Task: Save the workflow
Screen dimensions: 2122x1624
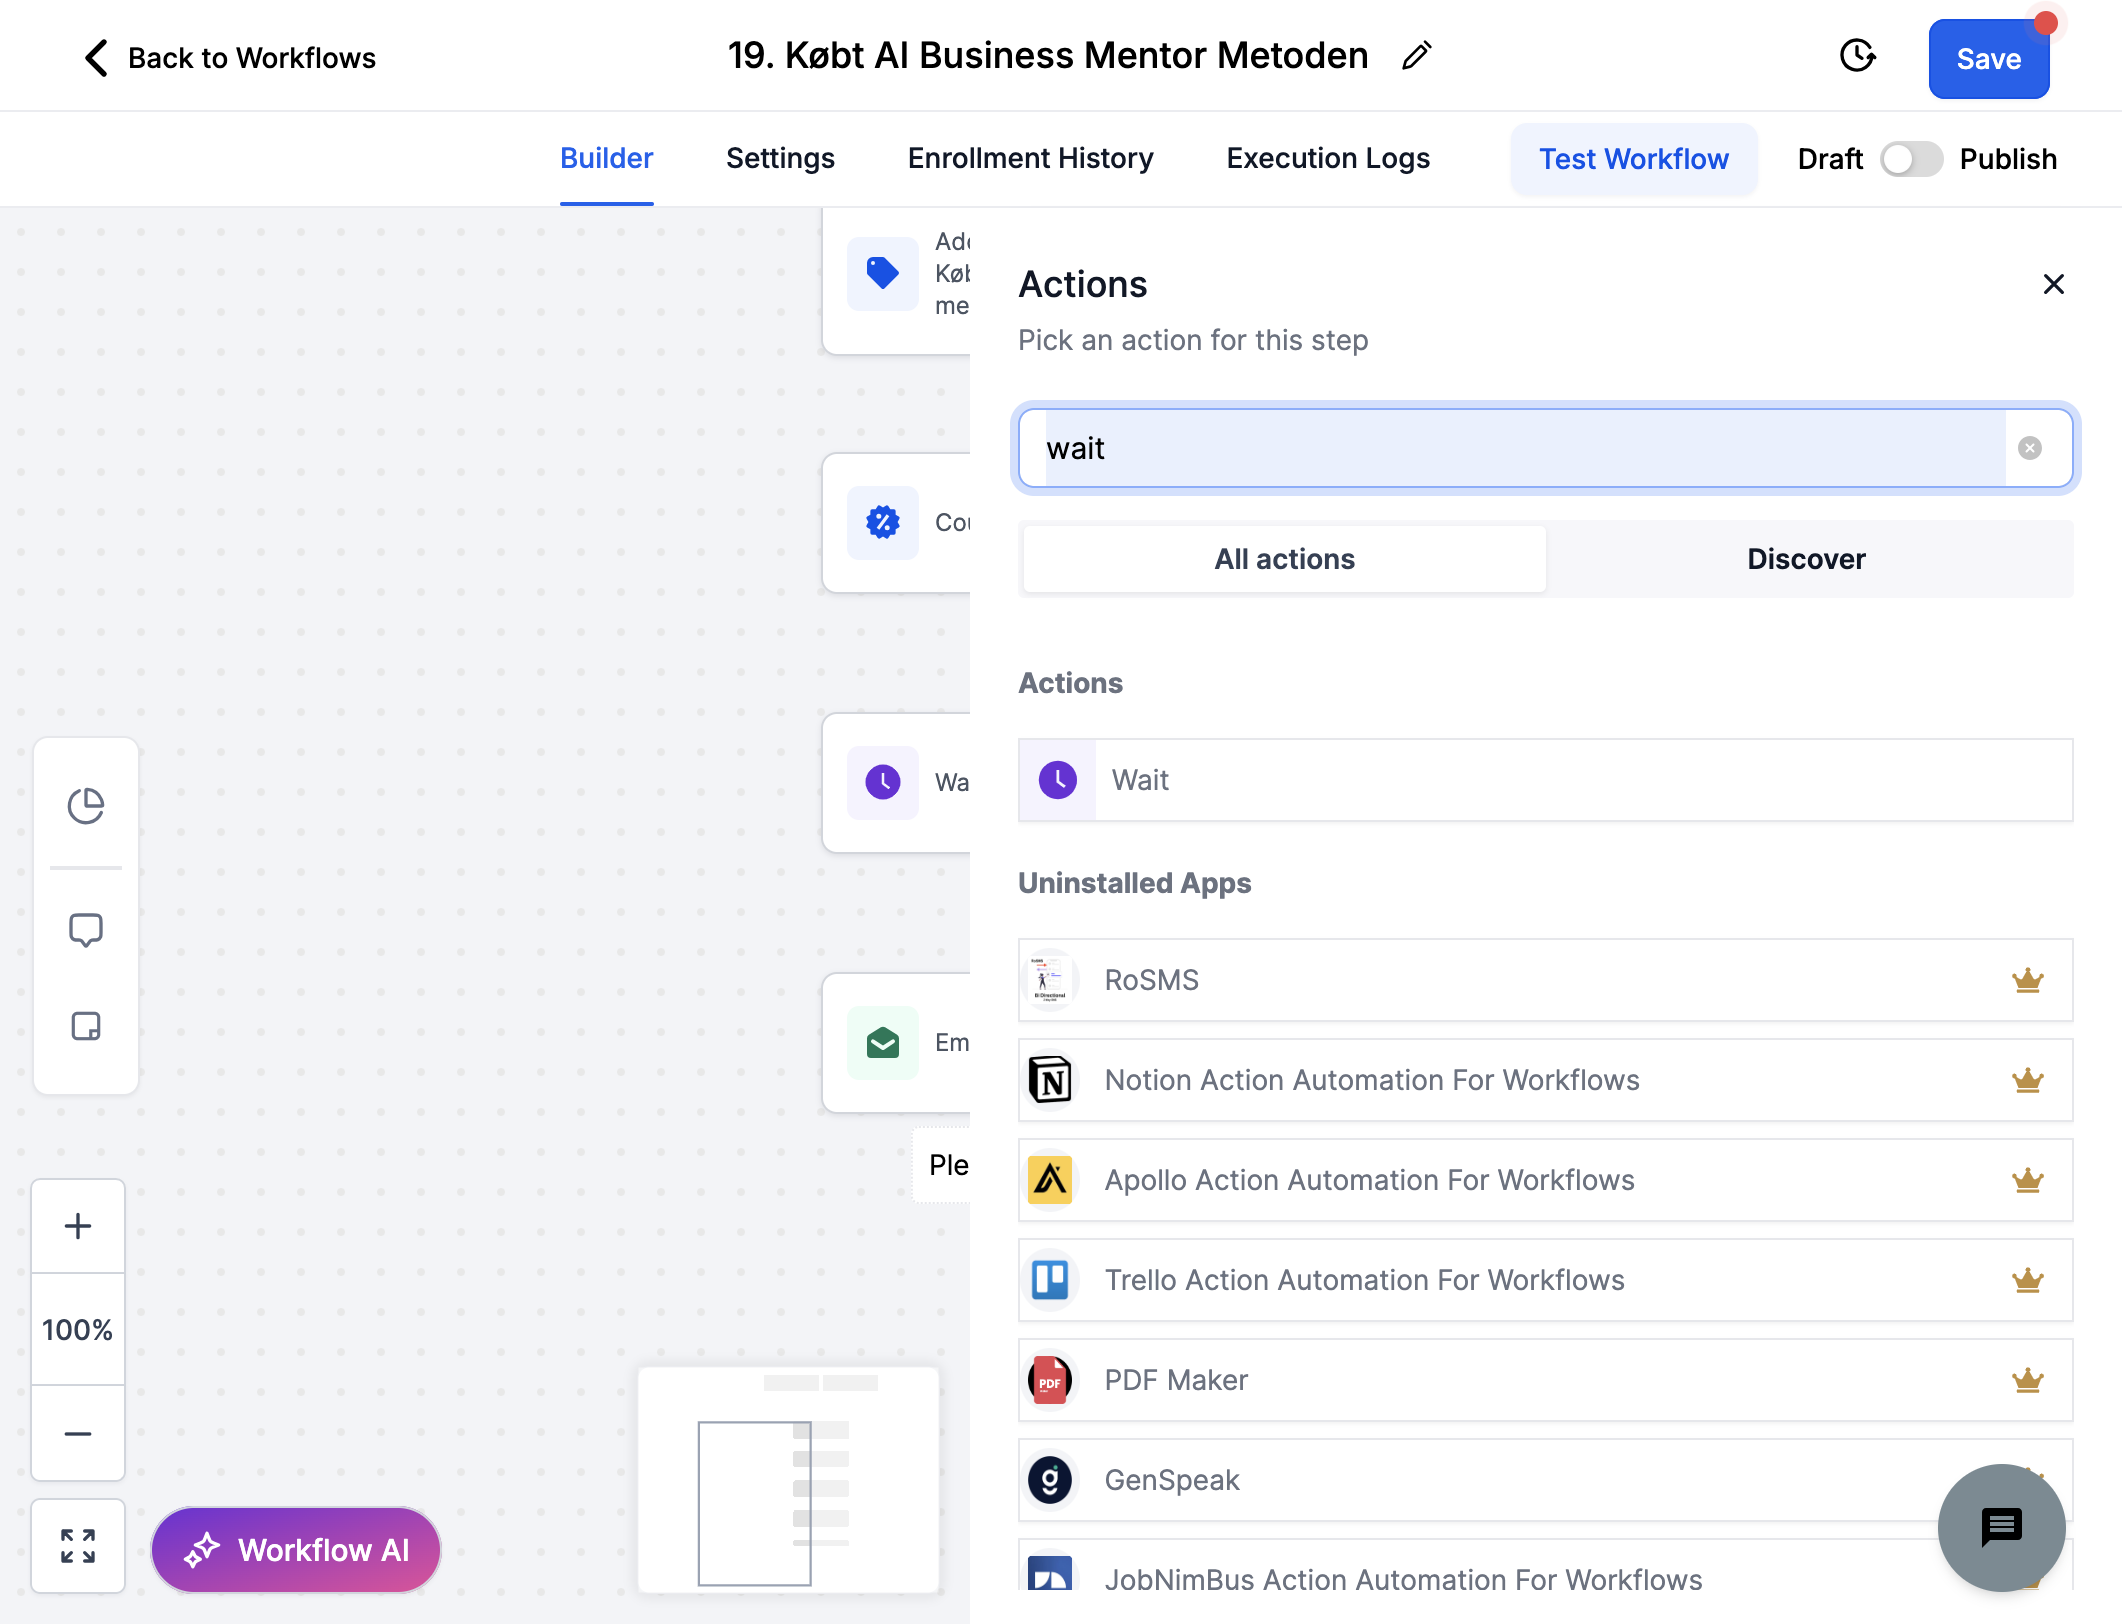Action: 1988,59
